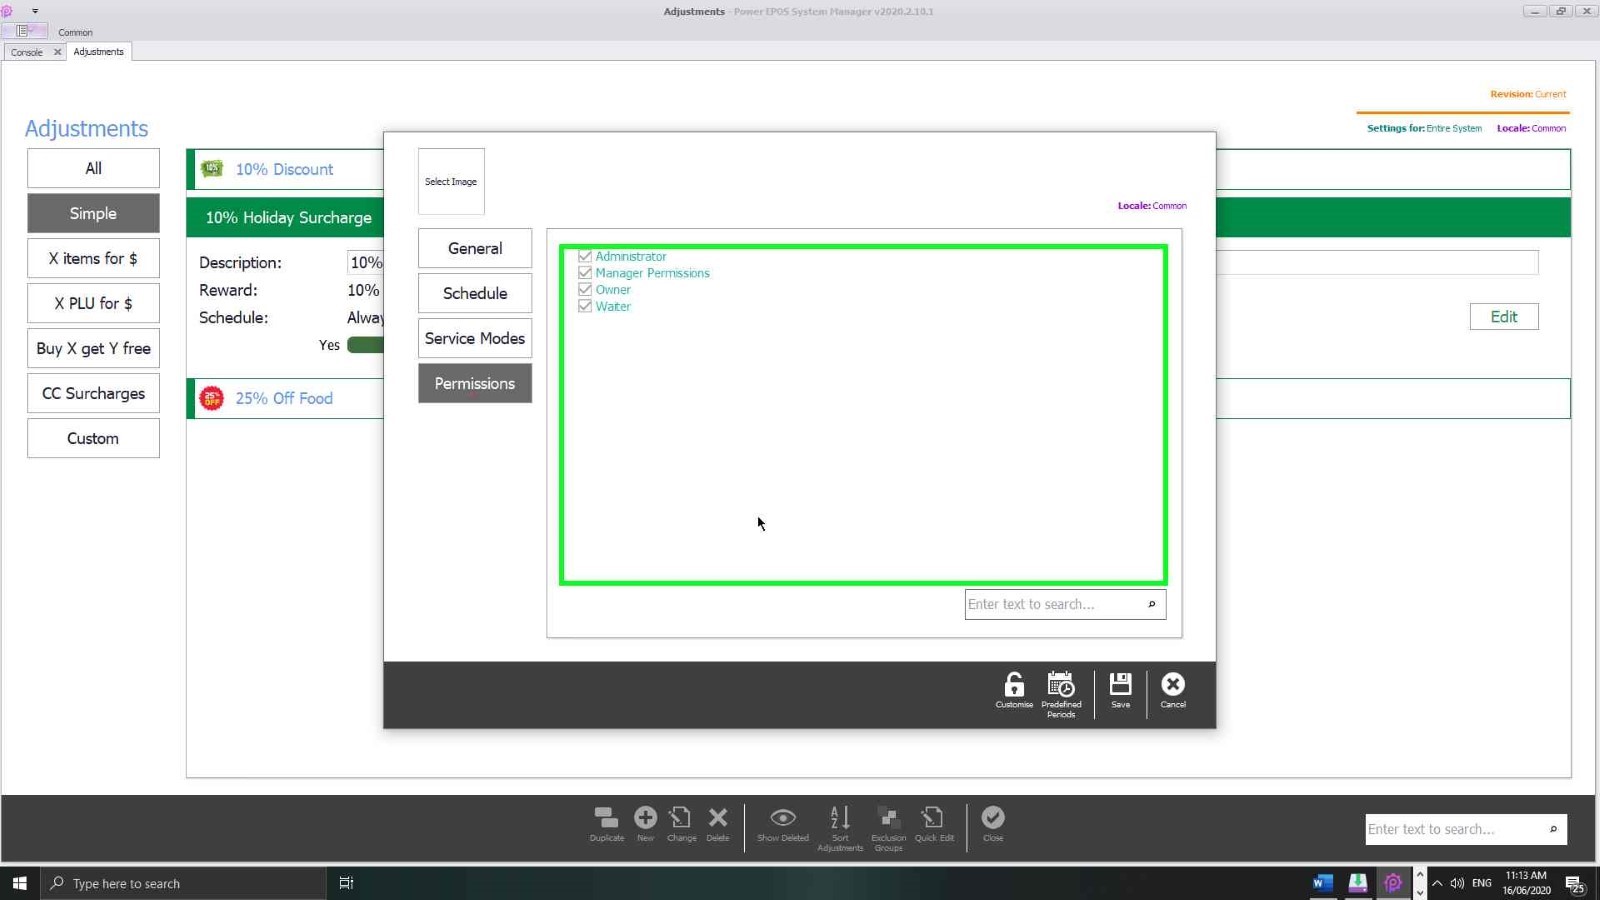Open the quick access dropdown arrow in title bar
Viewport: 1600px width, 900px height.
pyautogui.click(x=35, y=11)
